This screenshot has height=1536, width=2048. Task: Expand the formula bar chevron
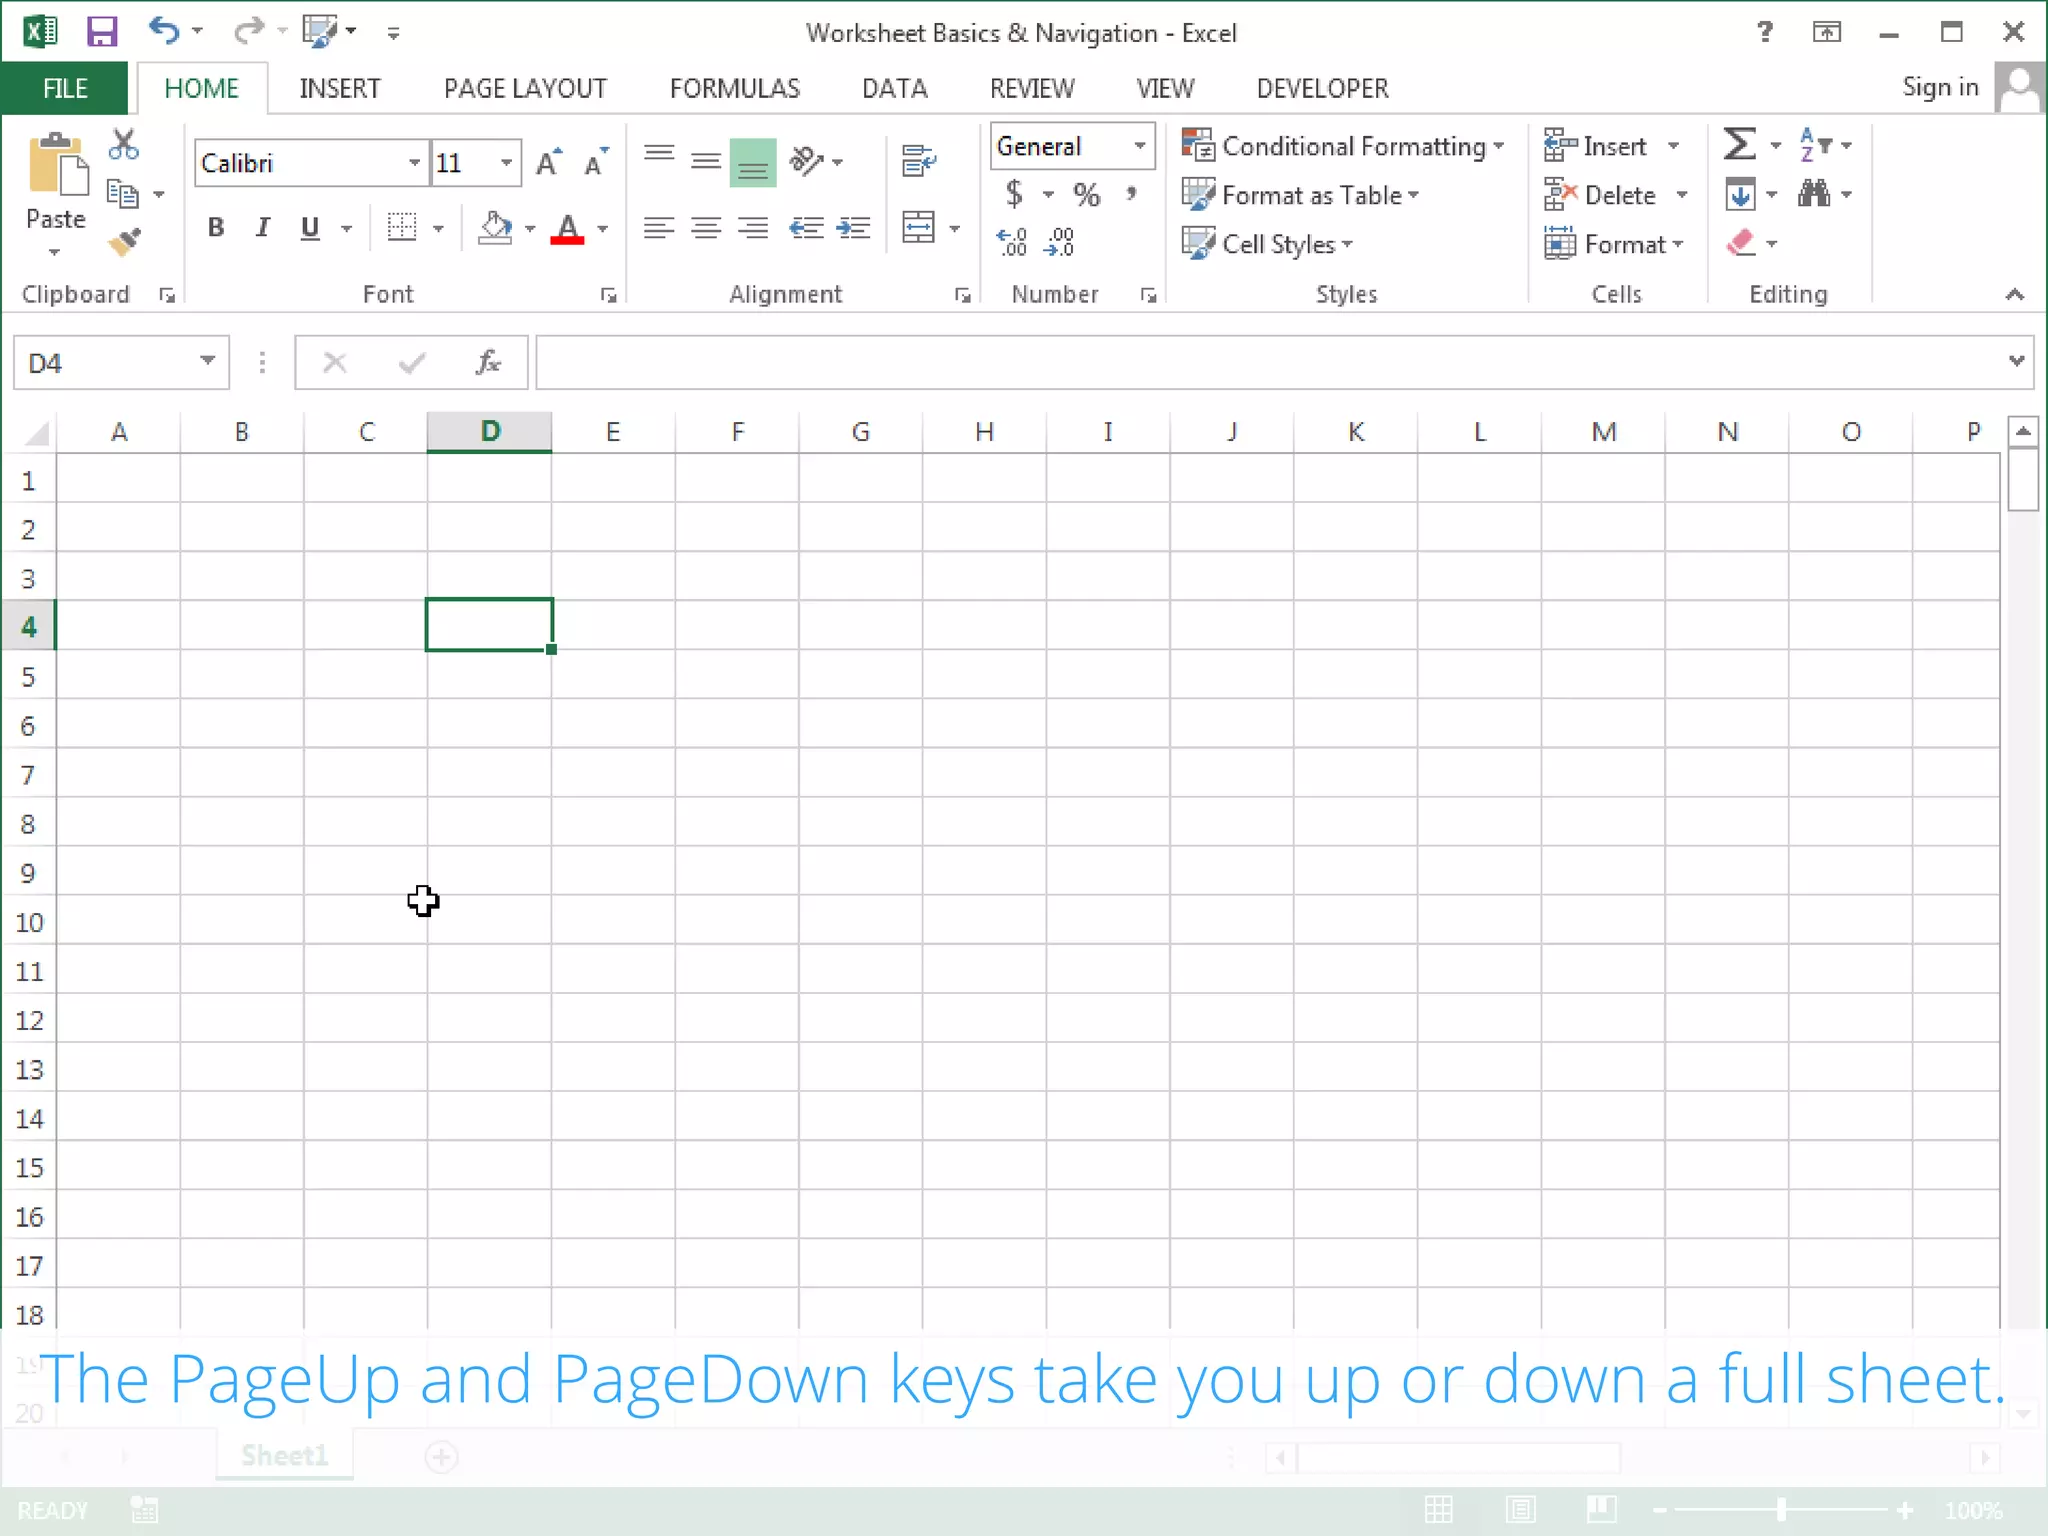click(2016, 361)
